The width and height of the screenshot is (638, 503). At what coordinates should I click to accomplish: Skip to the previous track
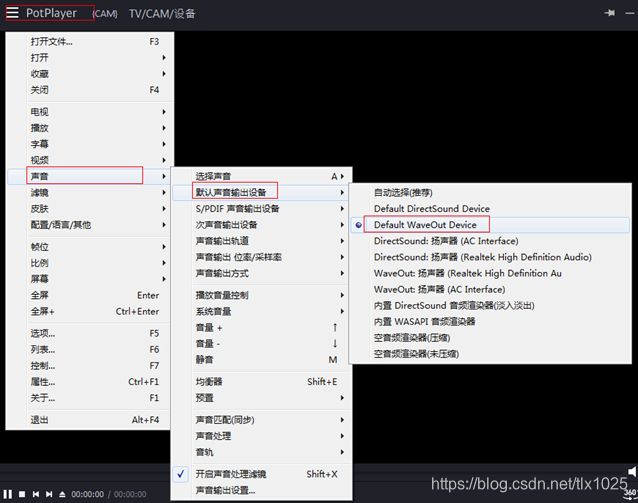click(x=36, y=494)
